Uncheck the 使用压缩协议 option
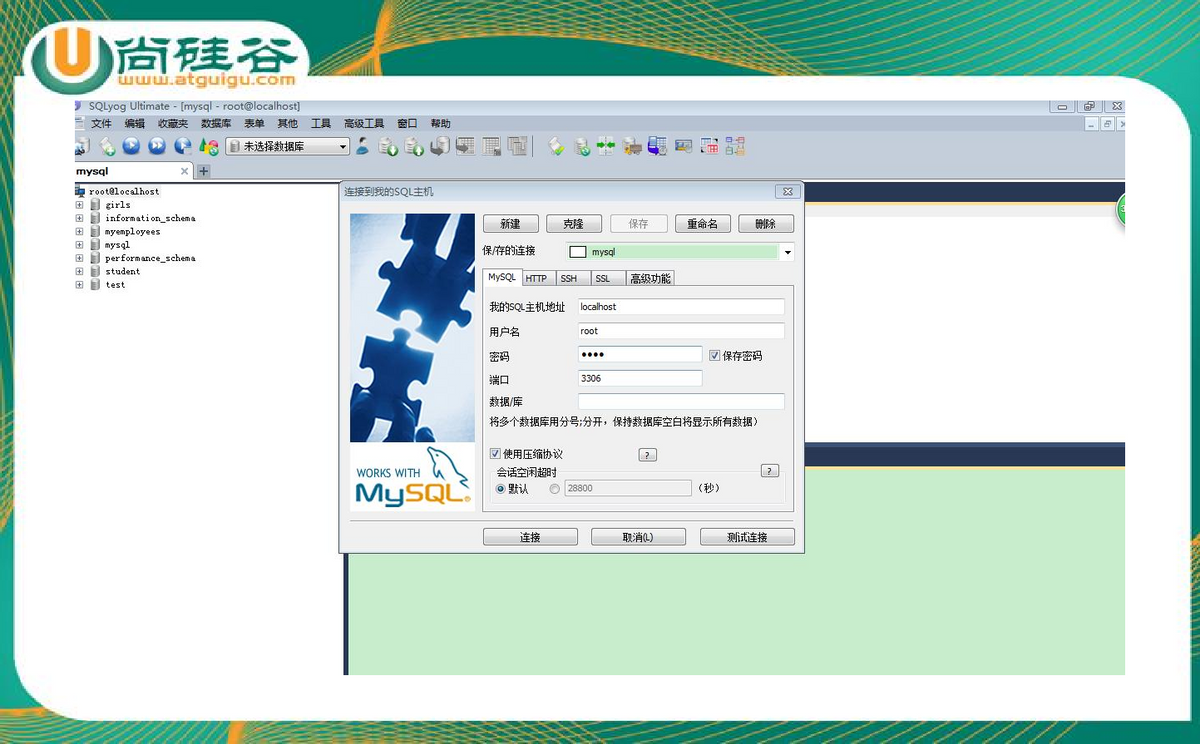 [x=495, y=453]
